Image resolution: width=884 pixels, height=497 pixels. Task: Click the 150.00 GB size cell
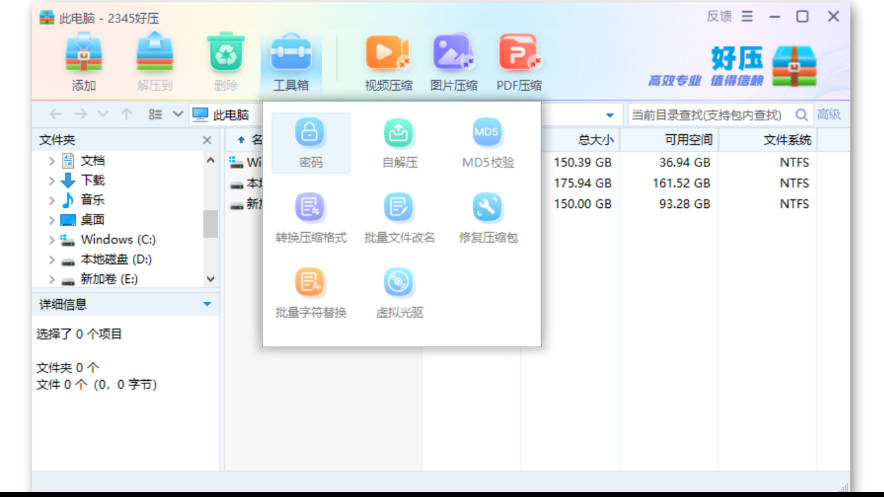click(x=582, y=204)
